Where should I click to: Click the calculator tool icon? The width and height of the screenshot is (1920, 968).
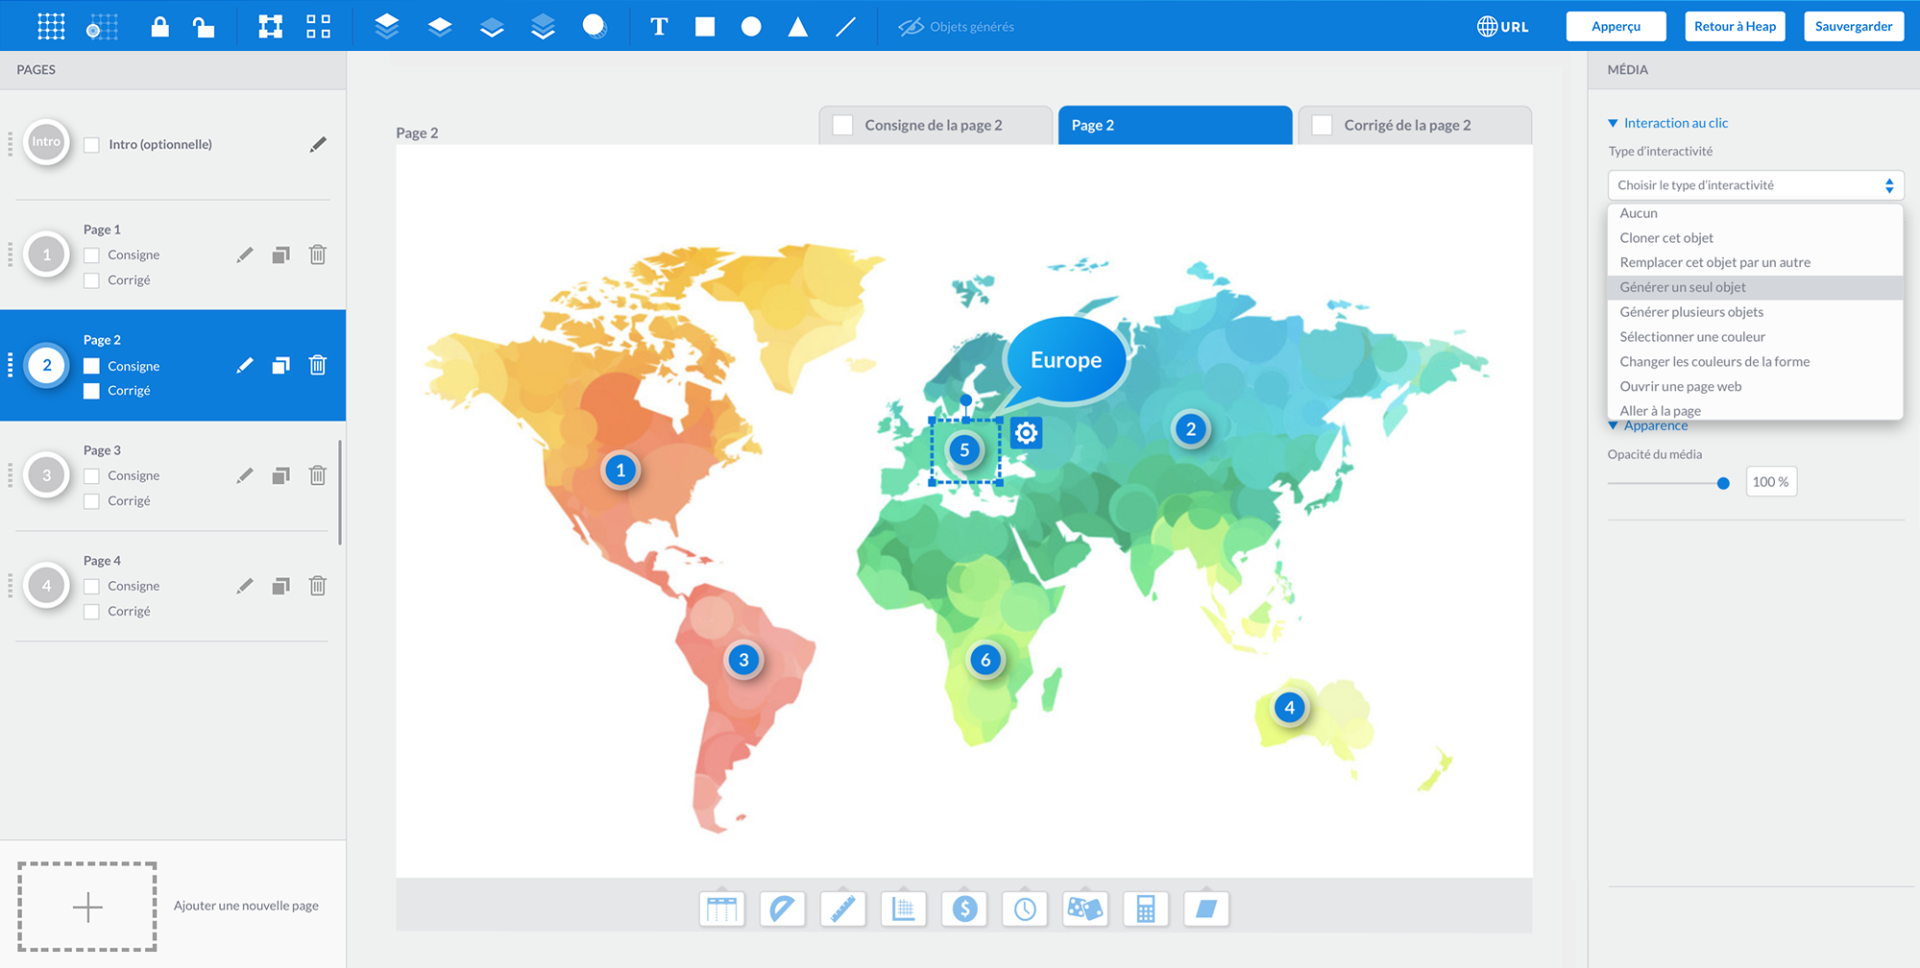point(1146,909)
